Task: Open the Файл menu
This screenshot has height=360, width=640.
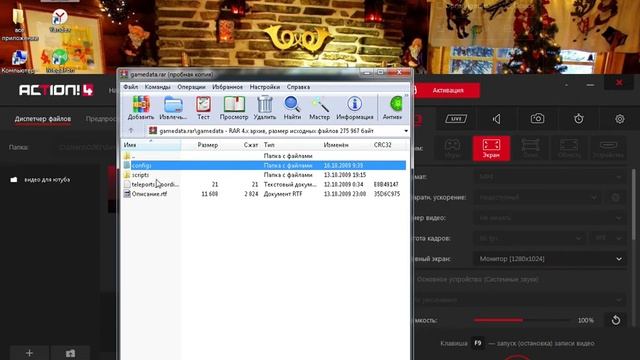Action: pos(131,87)
